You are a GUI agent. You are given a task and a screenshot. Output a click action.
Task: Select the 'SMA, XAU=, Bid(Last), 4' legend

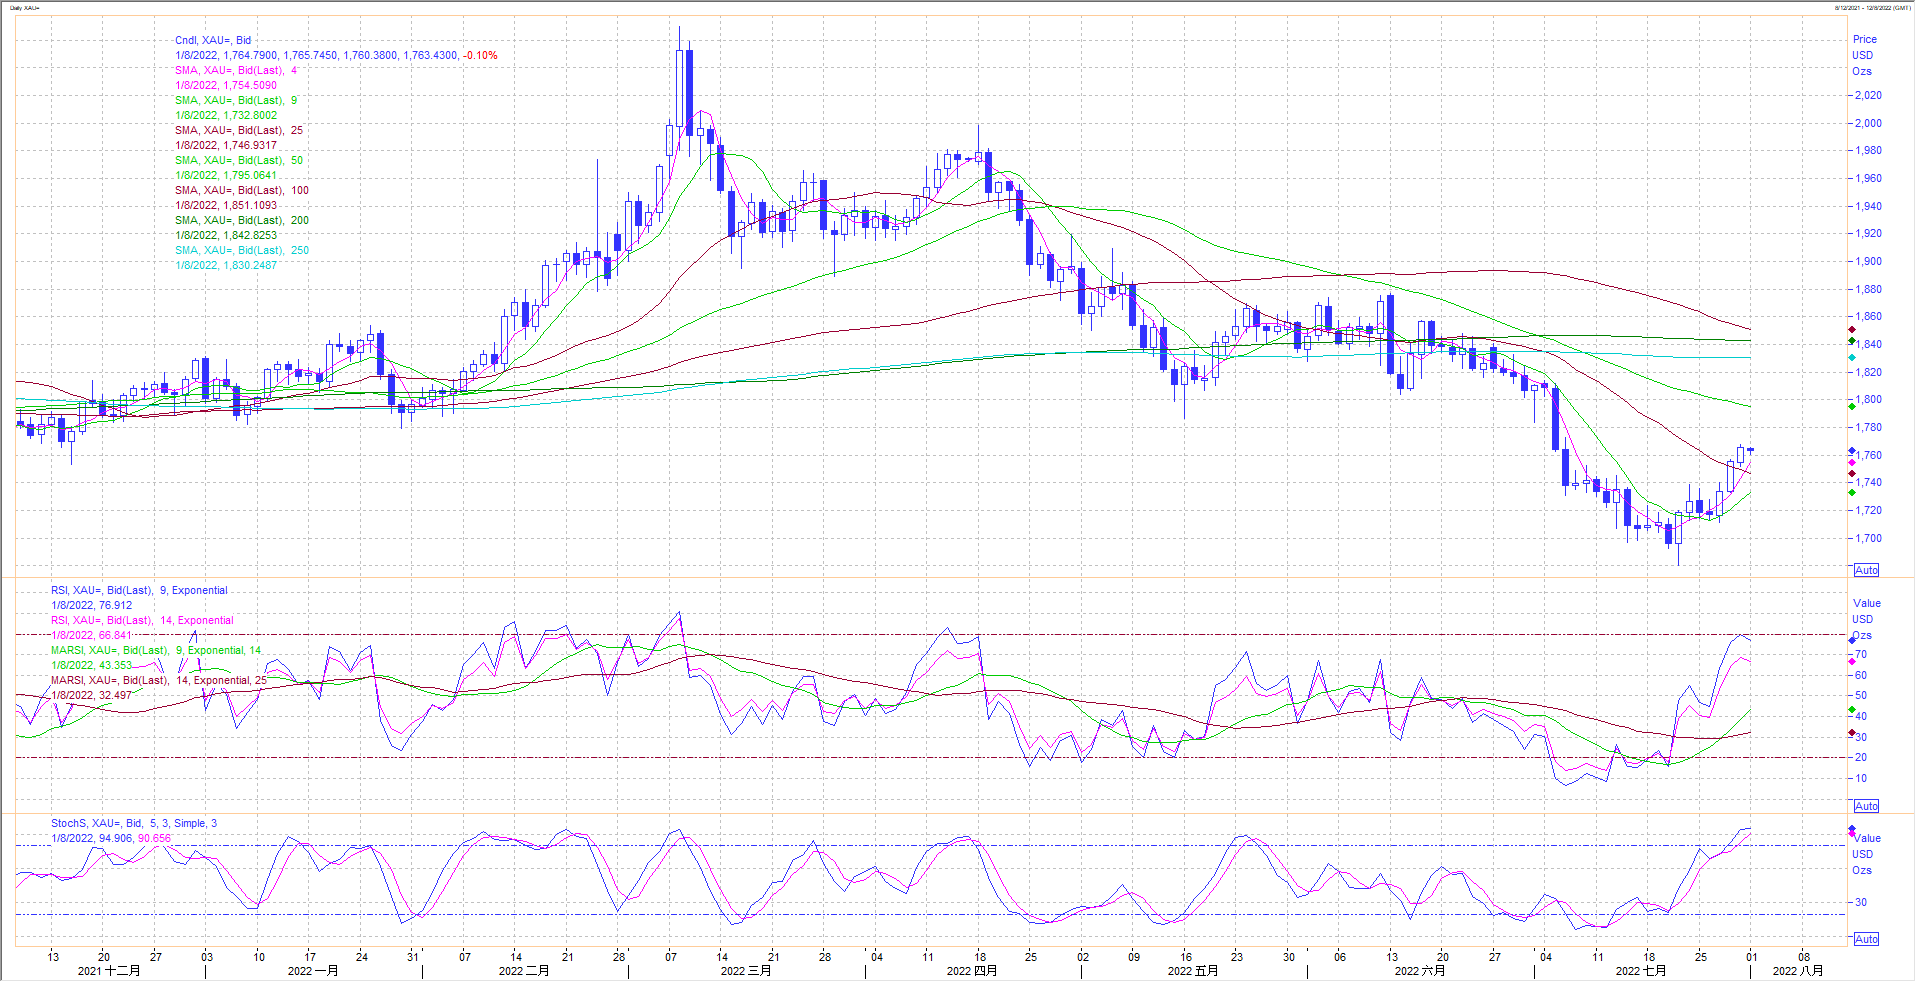[x=236, y=71]
